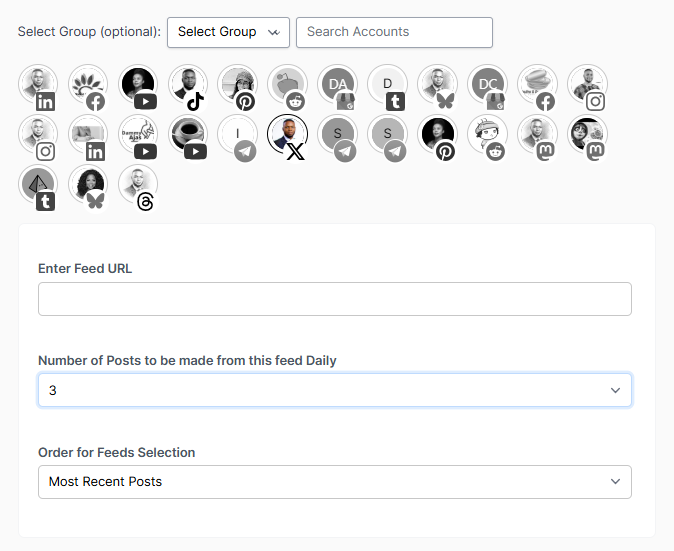Click the Search Accounts field

[x=394, y=32]
